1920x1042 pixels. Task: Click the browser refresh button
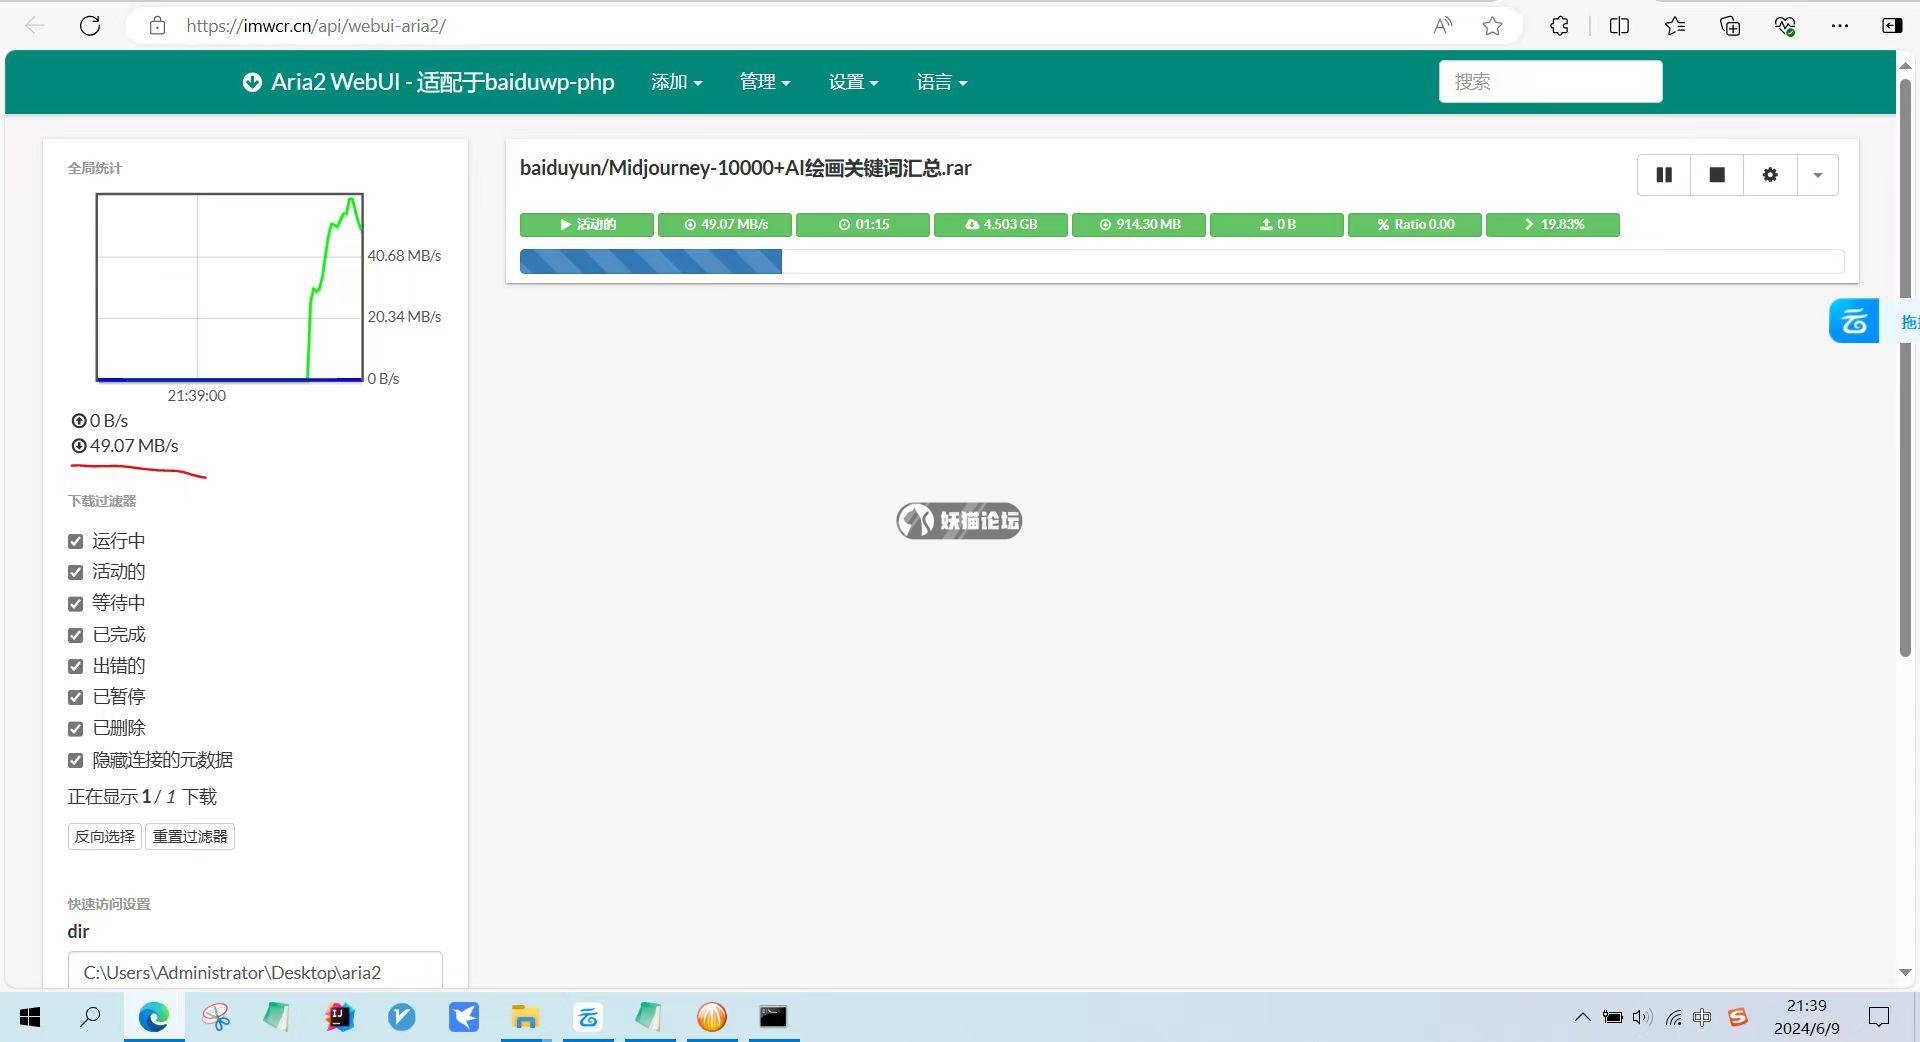click(90, 26)
